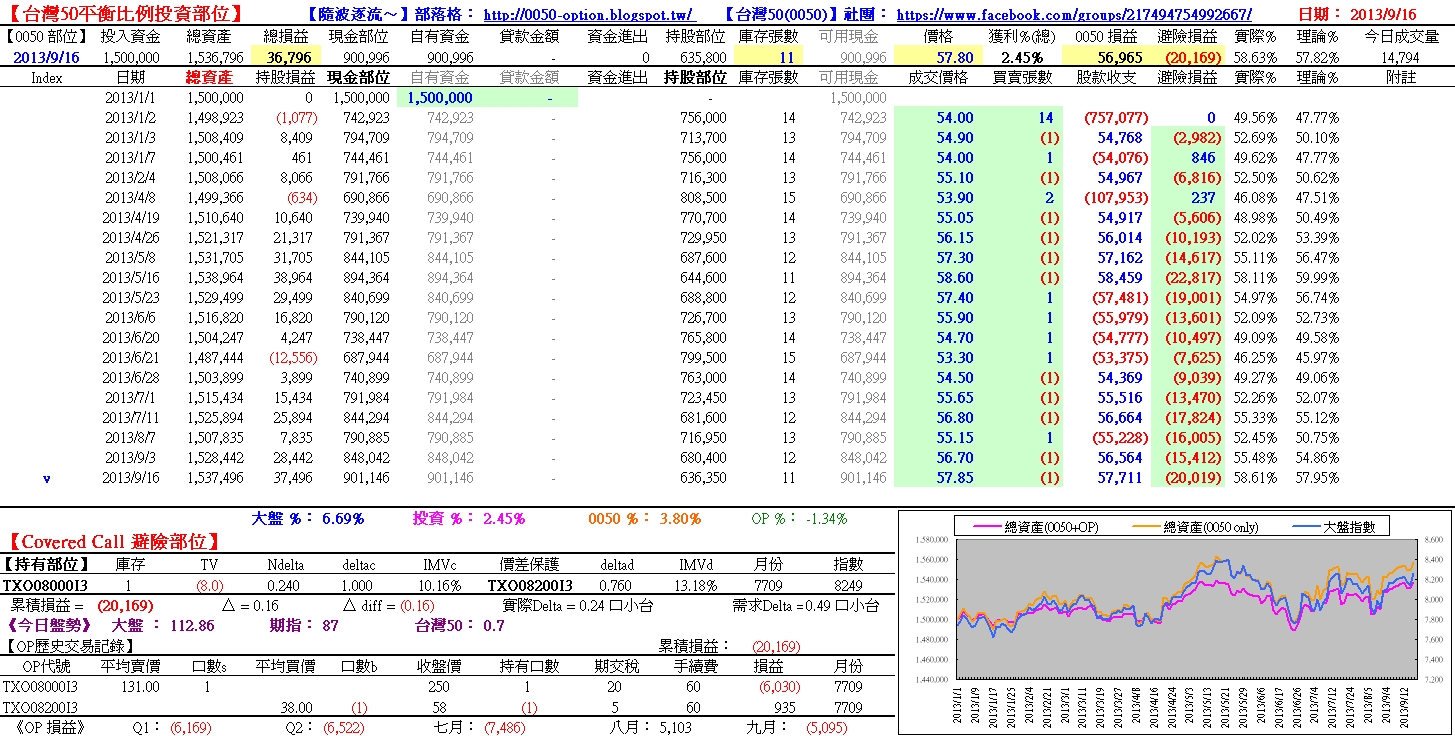Image resolution: width=1455 pixels, height=736 pixels.
Task: Click the 買賣張數 column header
Action: coord(1022,77)
